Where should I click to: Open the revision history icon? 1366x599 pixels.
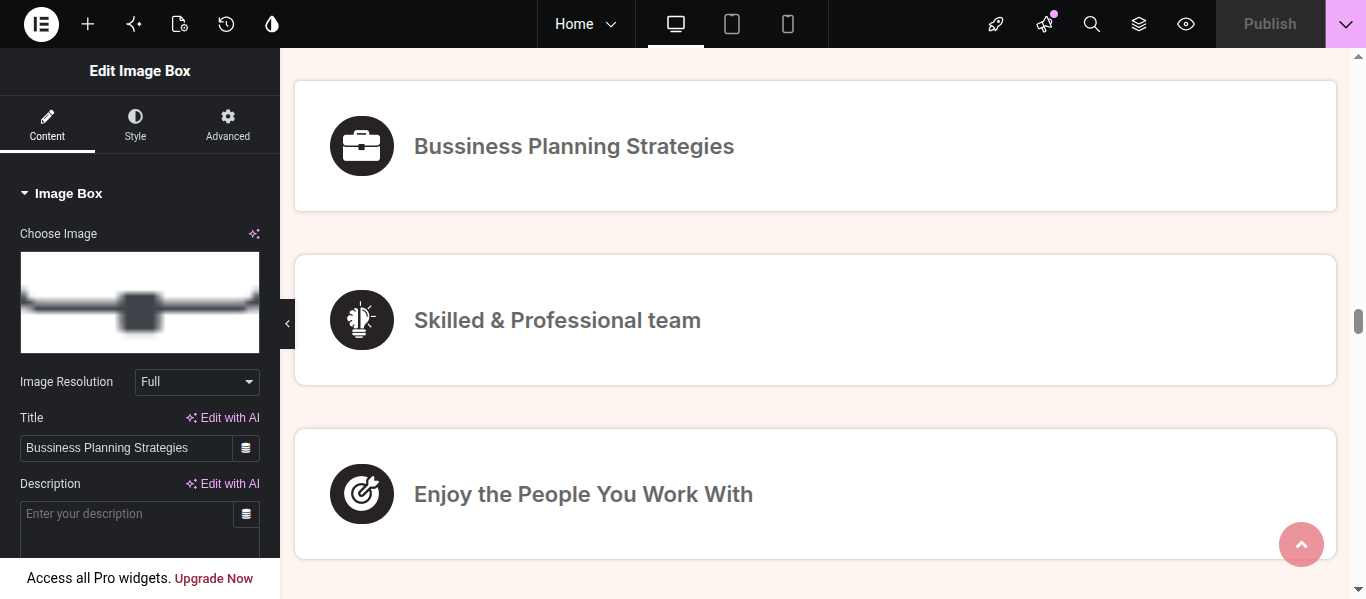pos(226,24)
